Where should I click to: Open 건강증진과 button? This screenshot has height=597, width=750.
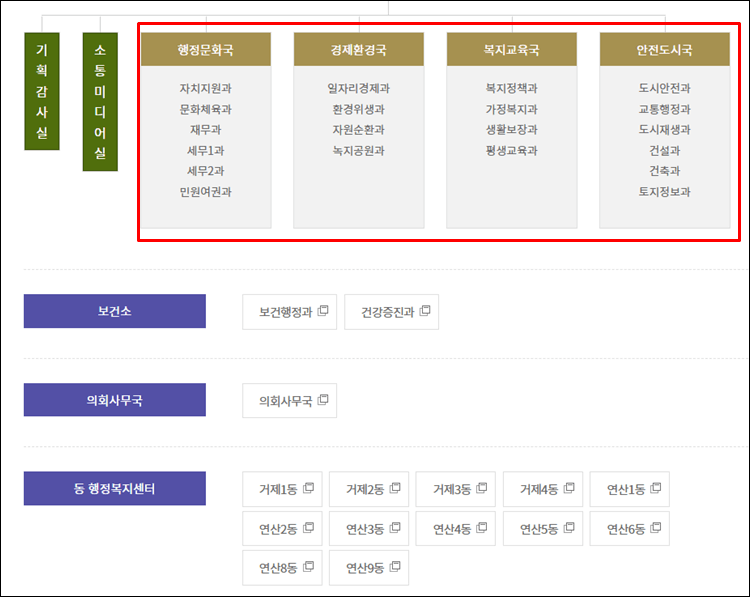[391, 312]
